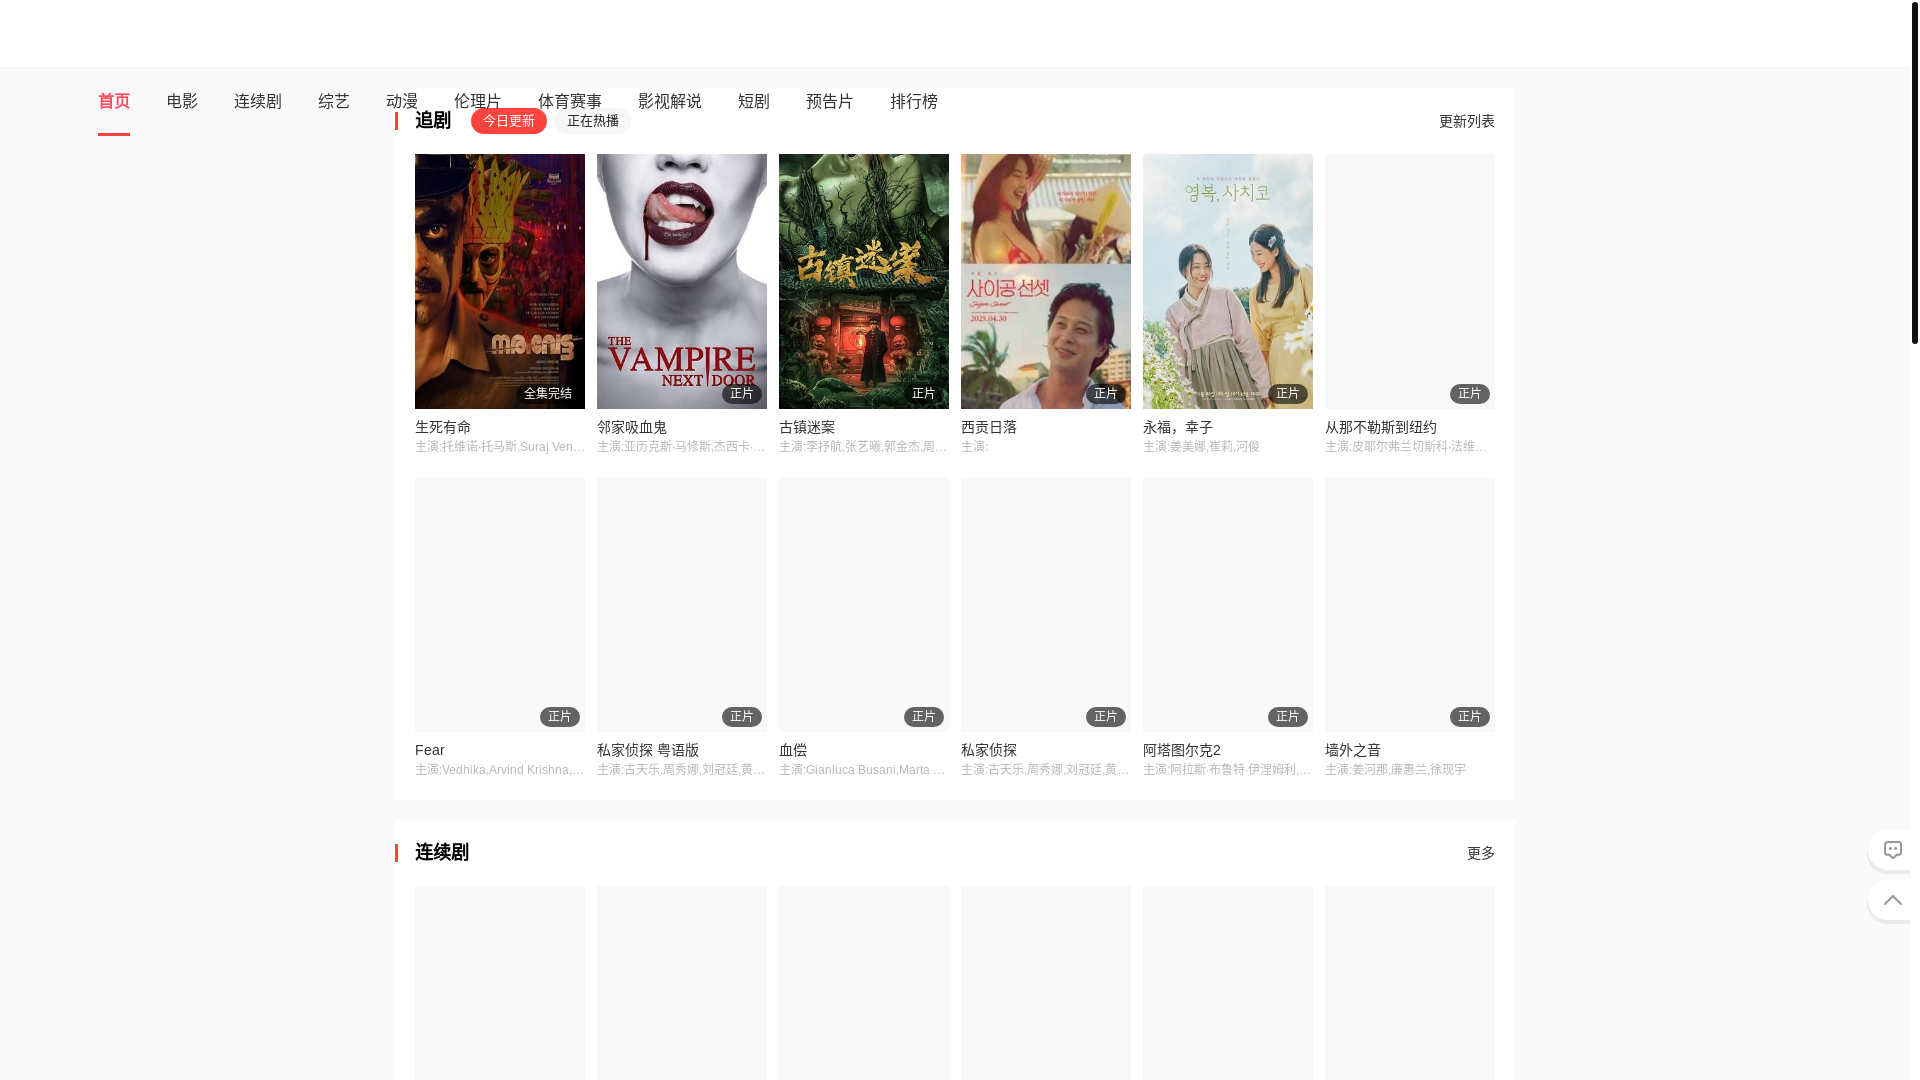Select 短剧 in the navigation
Image resolution: width=1920 pixels, height=1080 pixels.
[754, 102]
